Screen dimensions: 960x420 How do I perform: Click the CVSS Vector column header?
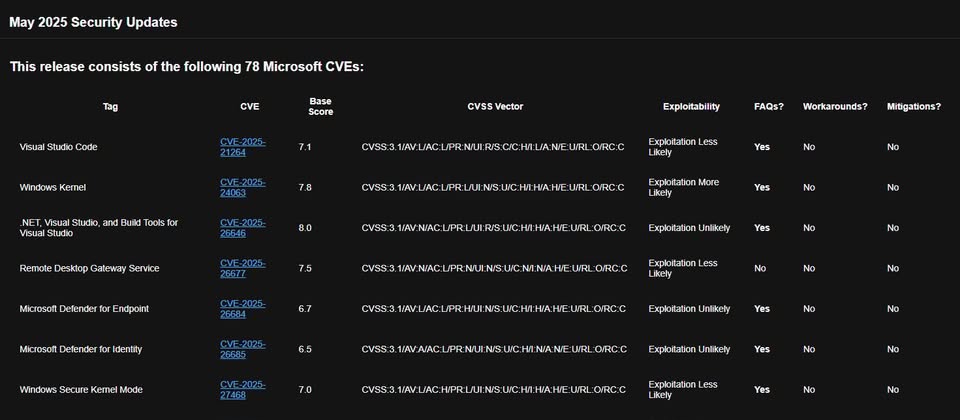495,107
